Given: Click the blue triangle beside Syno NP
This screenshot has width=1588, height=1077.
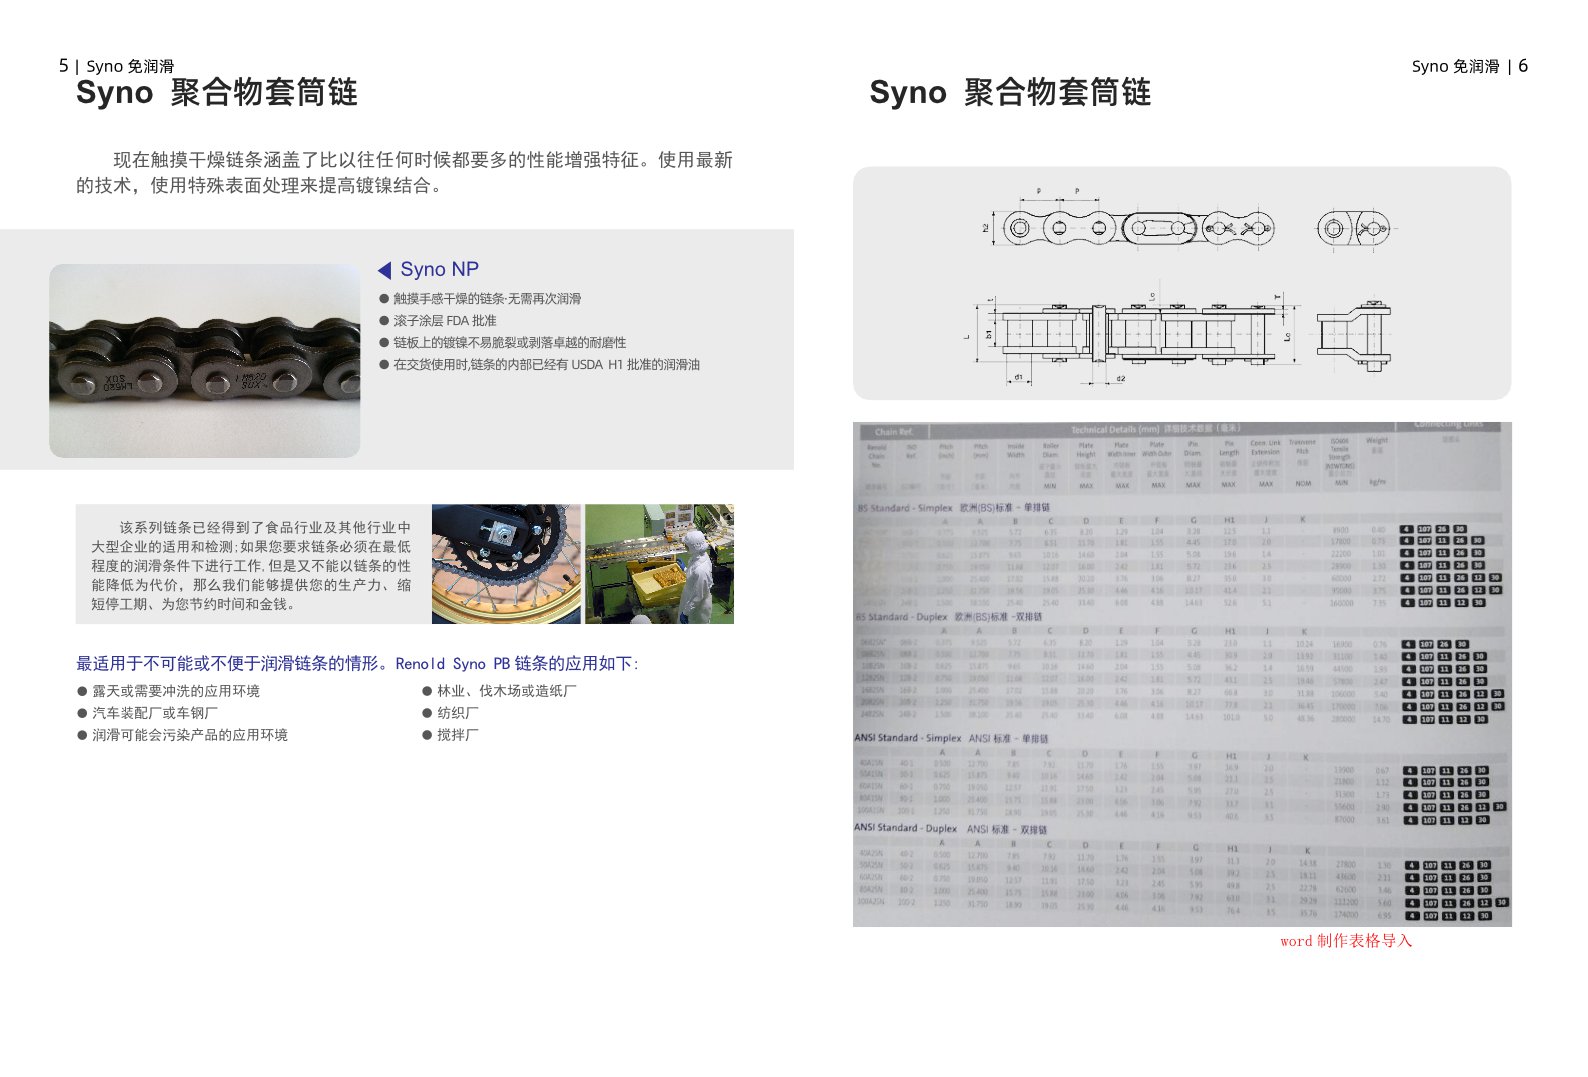Looking at the screenshot, I should (384, 270).
